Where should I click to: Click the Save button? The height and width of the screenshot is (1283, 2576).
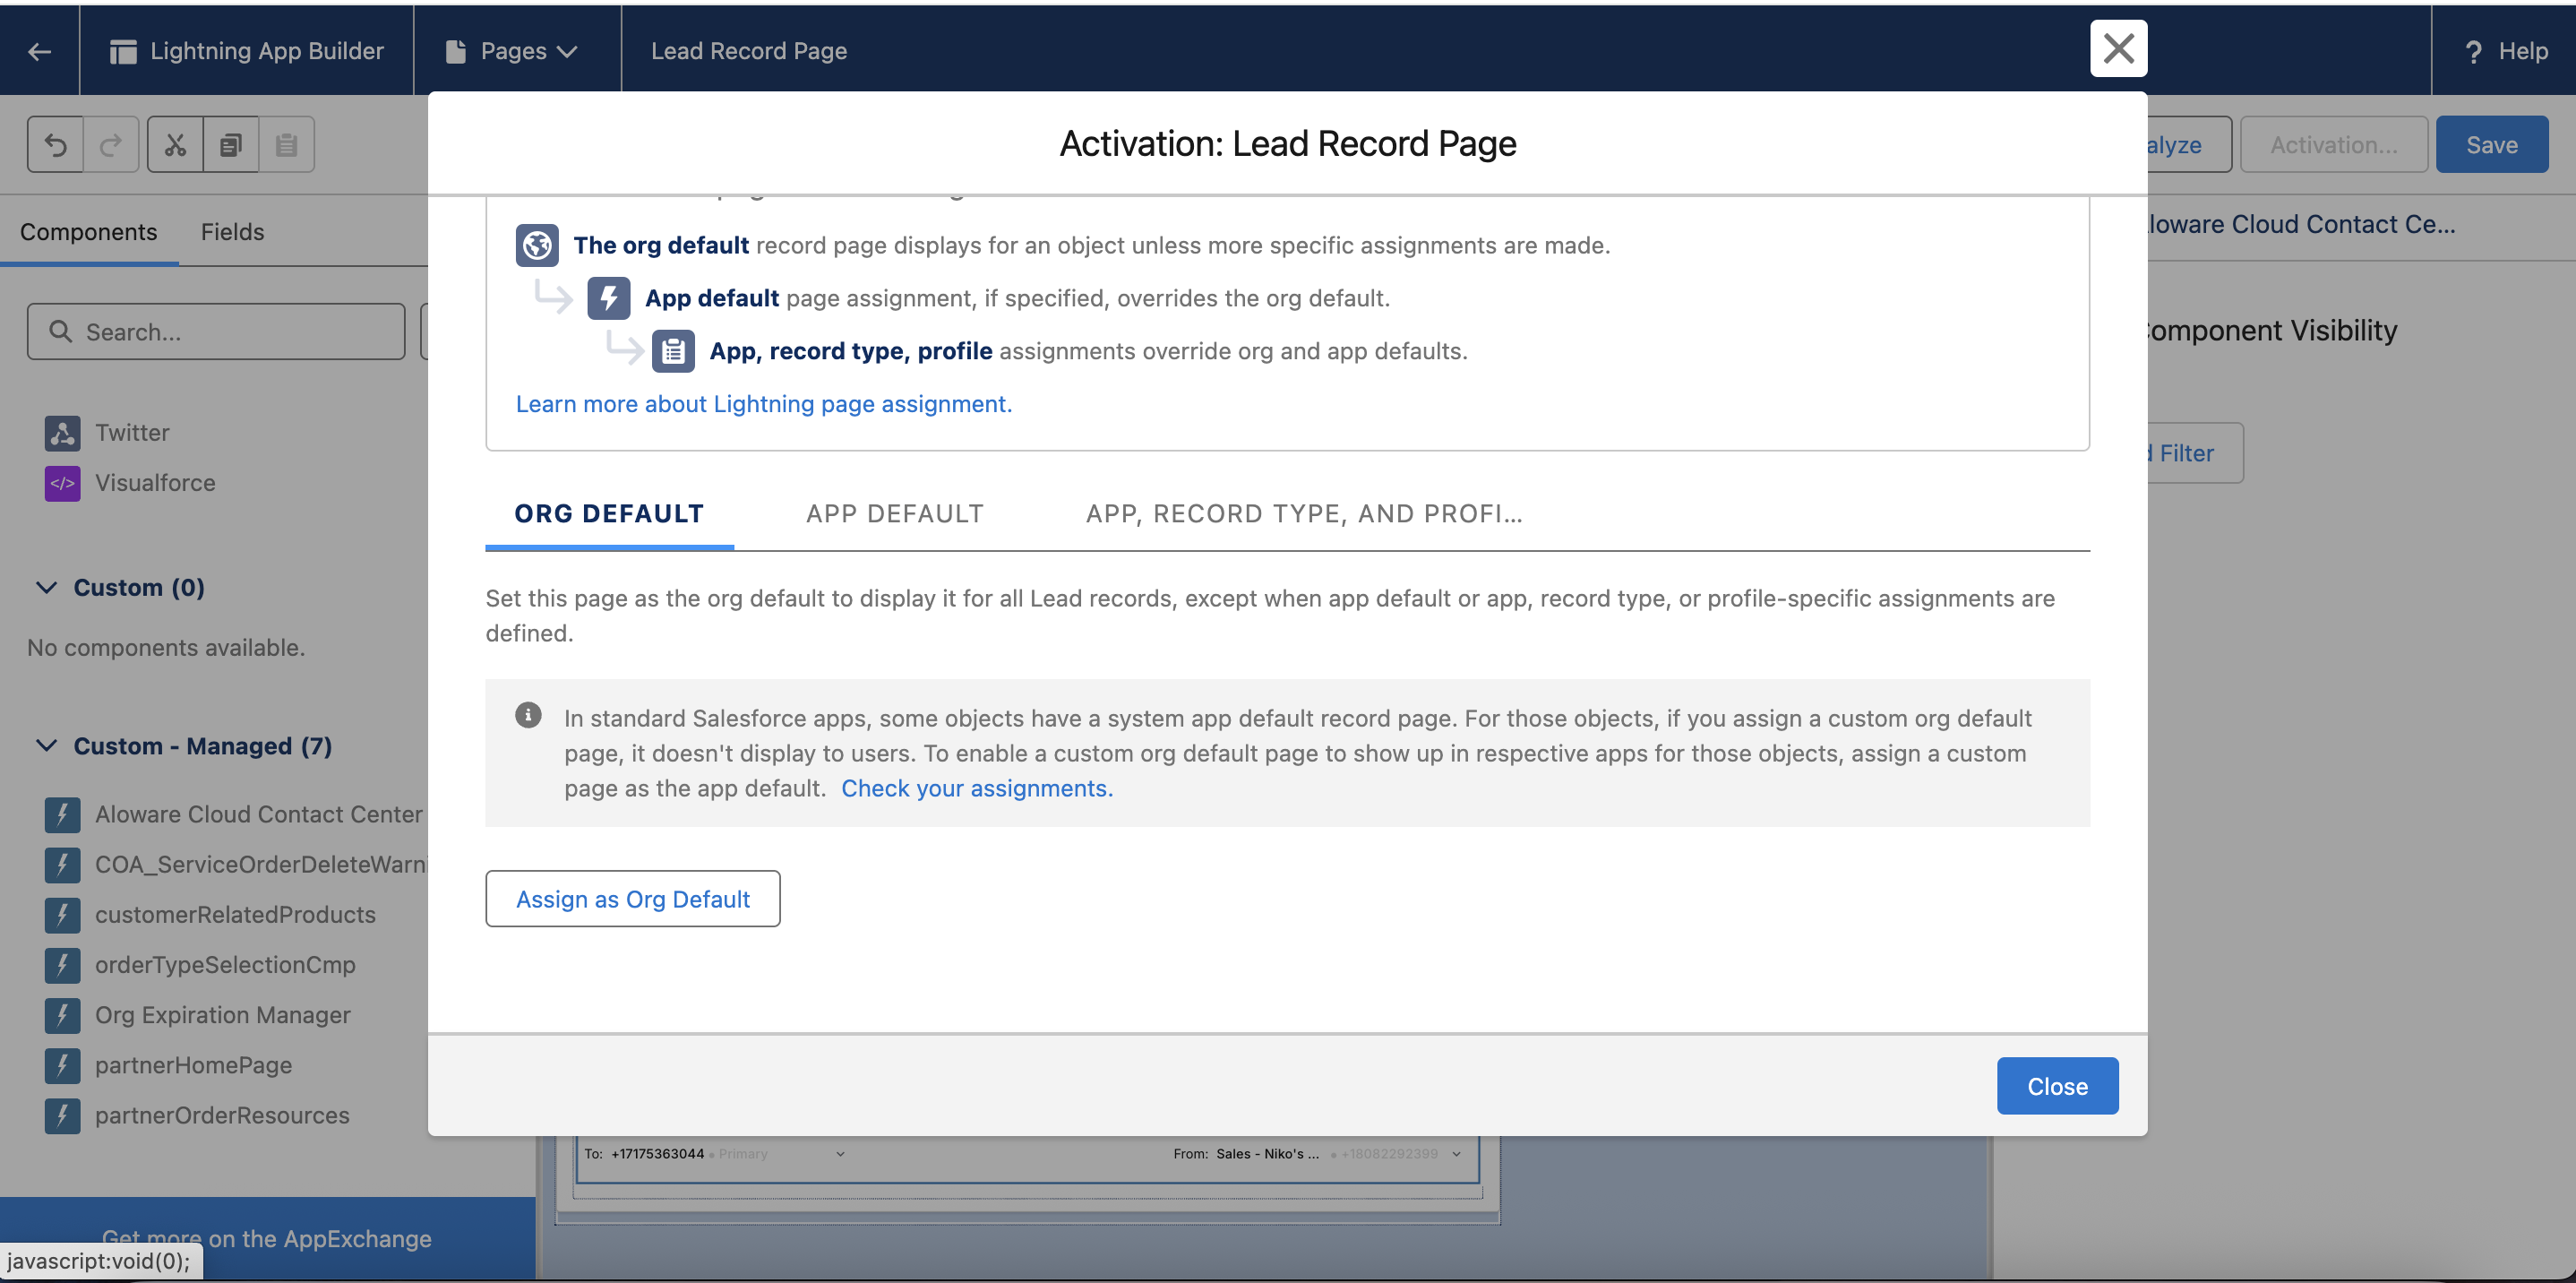coord(2491,145)
